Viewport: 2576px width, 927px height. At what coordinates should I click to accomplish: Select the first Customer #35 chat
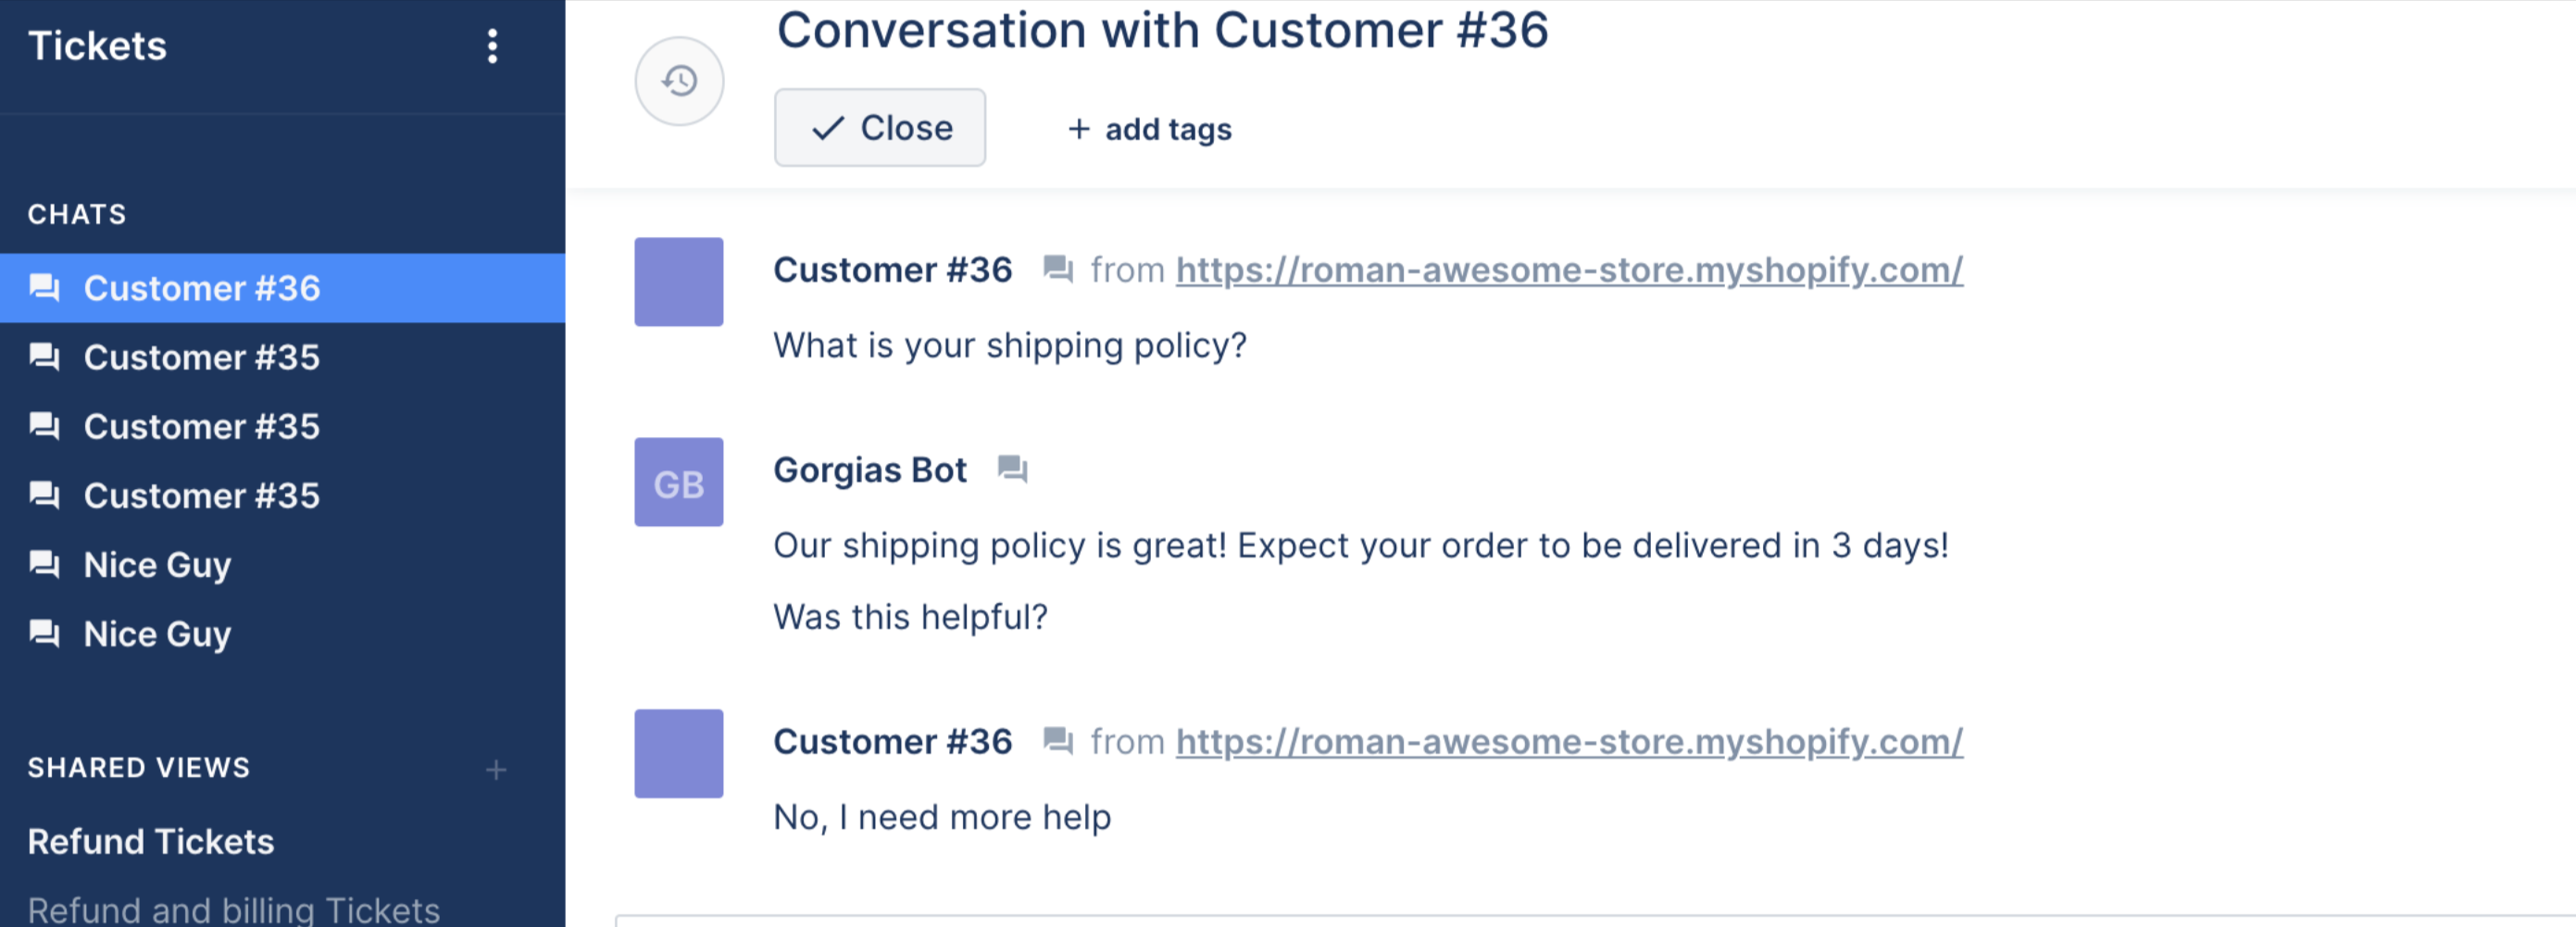[x=282, y=357]
